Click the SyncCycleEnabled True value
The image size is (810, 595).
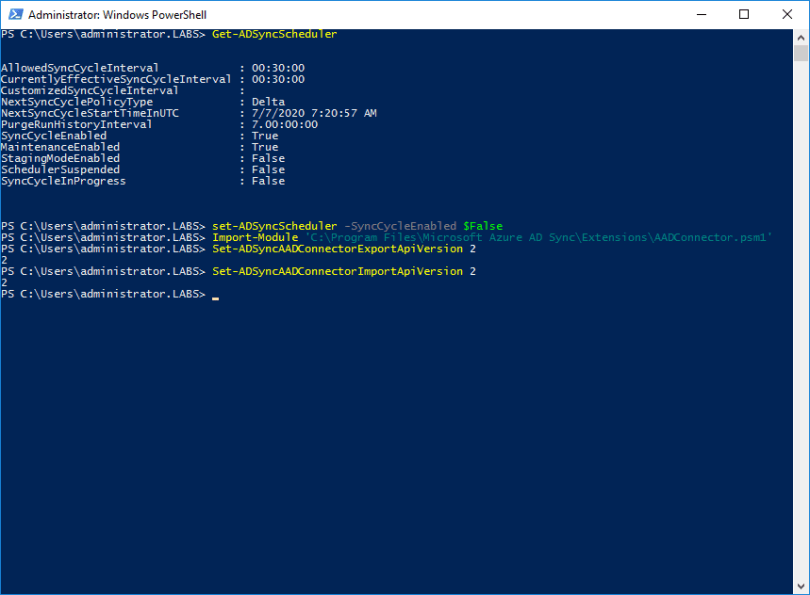[265, 135]
